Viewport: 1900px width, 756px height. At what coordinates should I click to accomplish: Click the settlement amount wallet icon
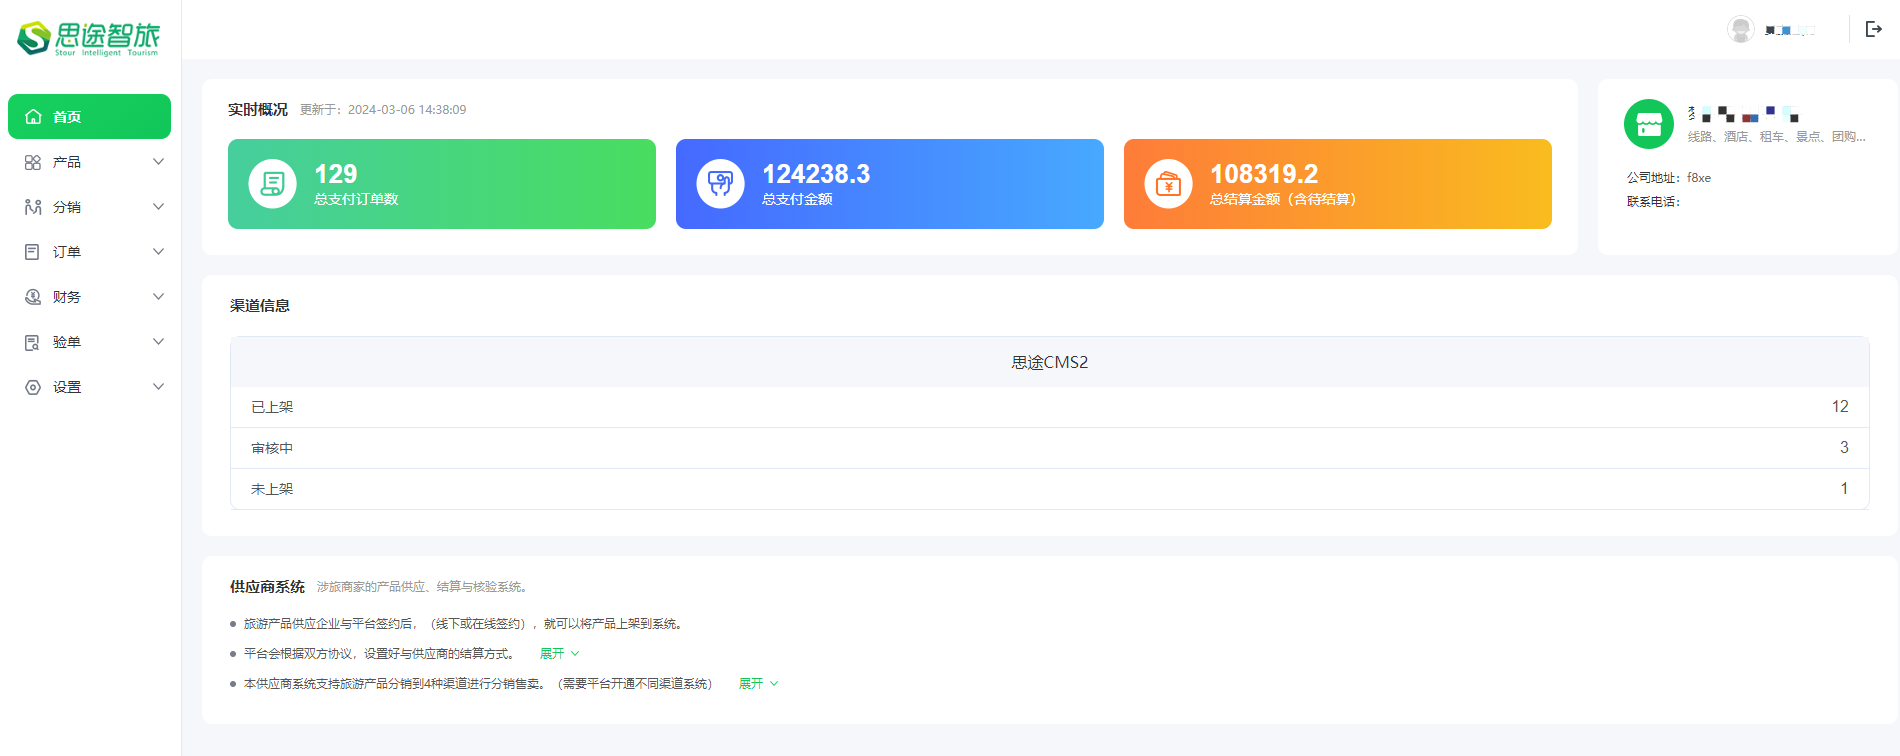click(x=1168, y=184)
